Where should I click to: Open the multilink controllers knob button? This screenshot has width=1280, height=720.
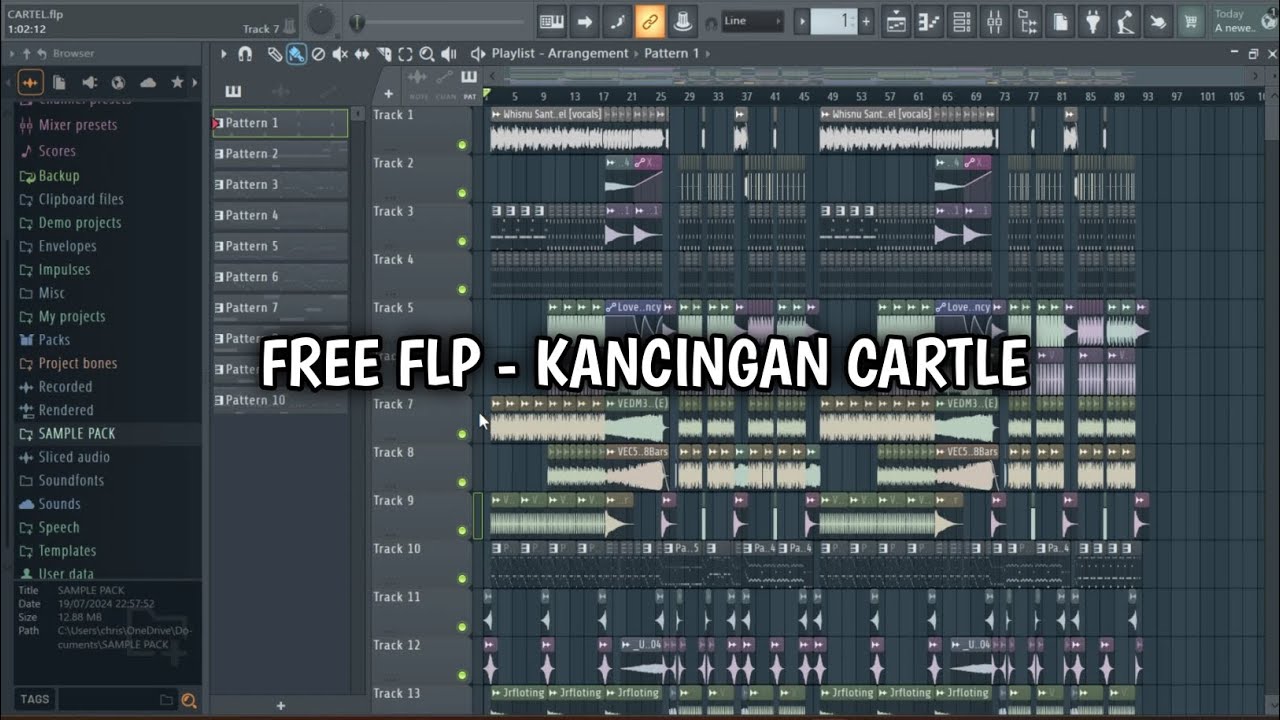(x=683, y=20)
